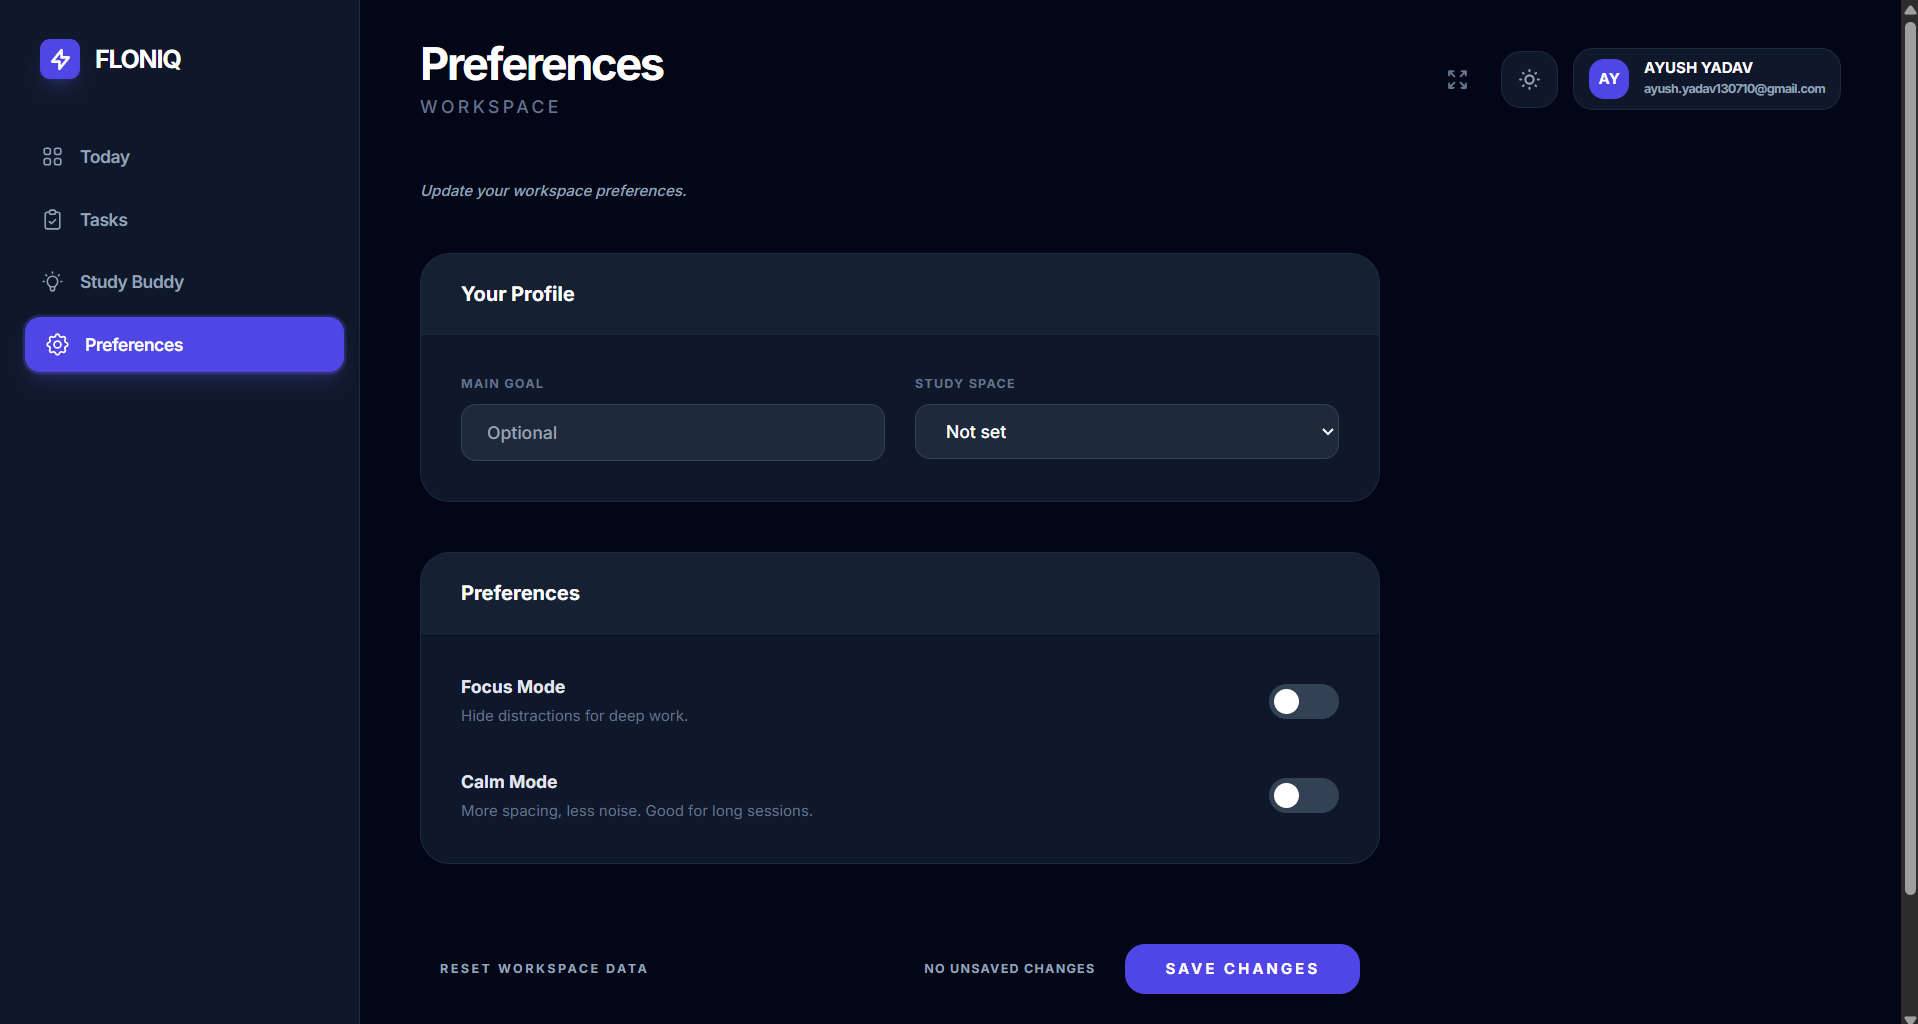Click the Tasks clipboard icon
The height and width of the screenshot is (1024, 1918).
click(x=53, y=220)
